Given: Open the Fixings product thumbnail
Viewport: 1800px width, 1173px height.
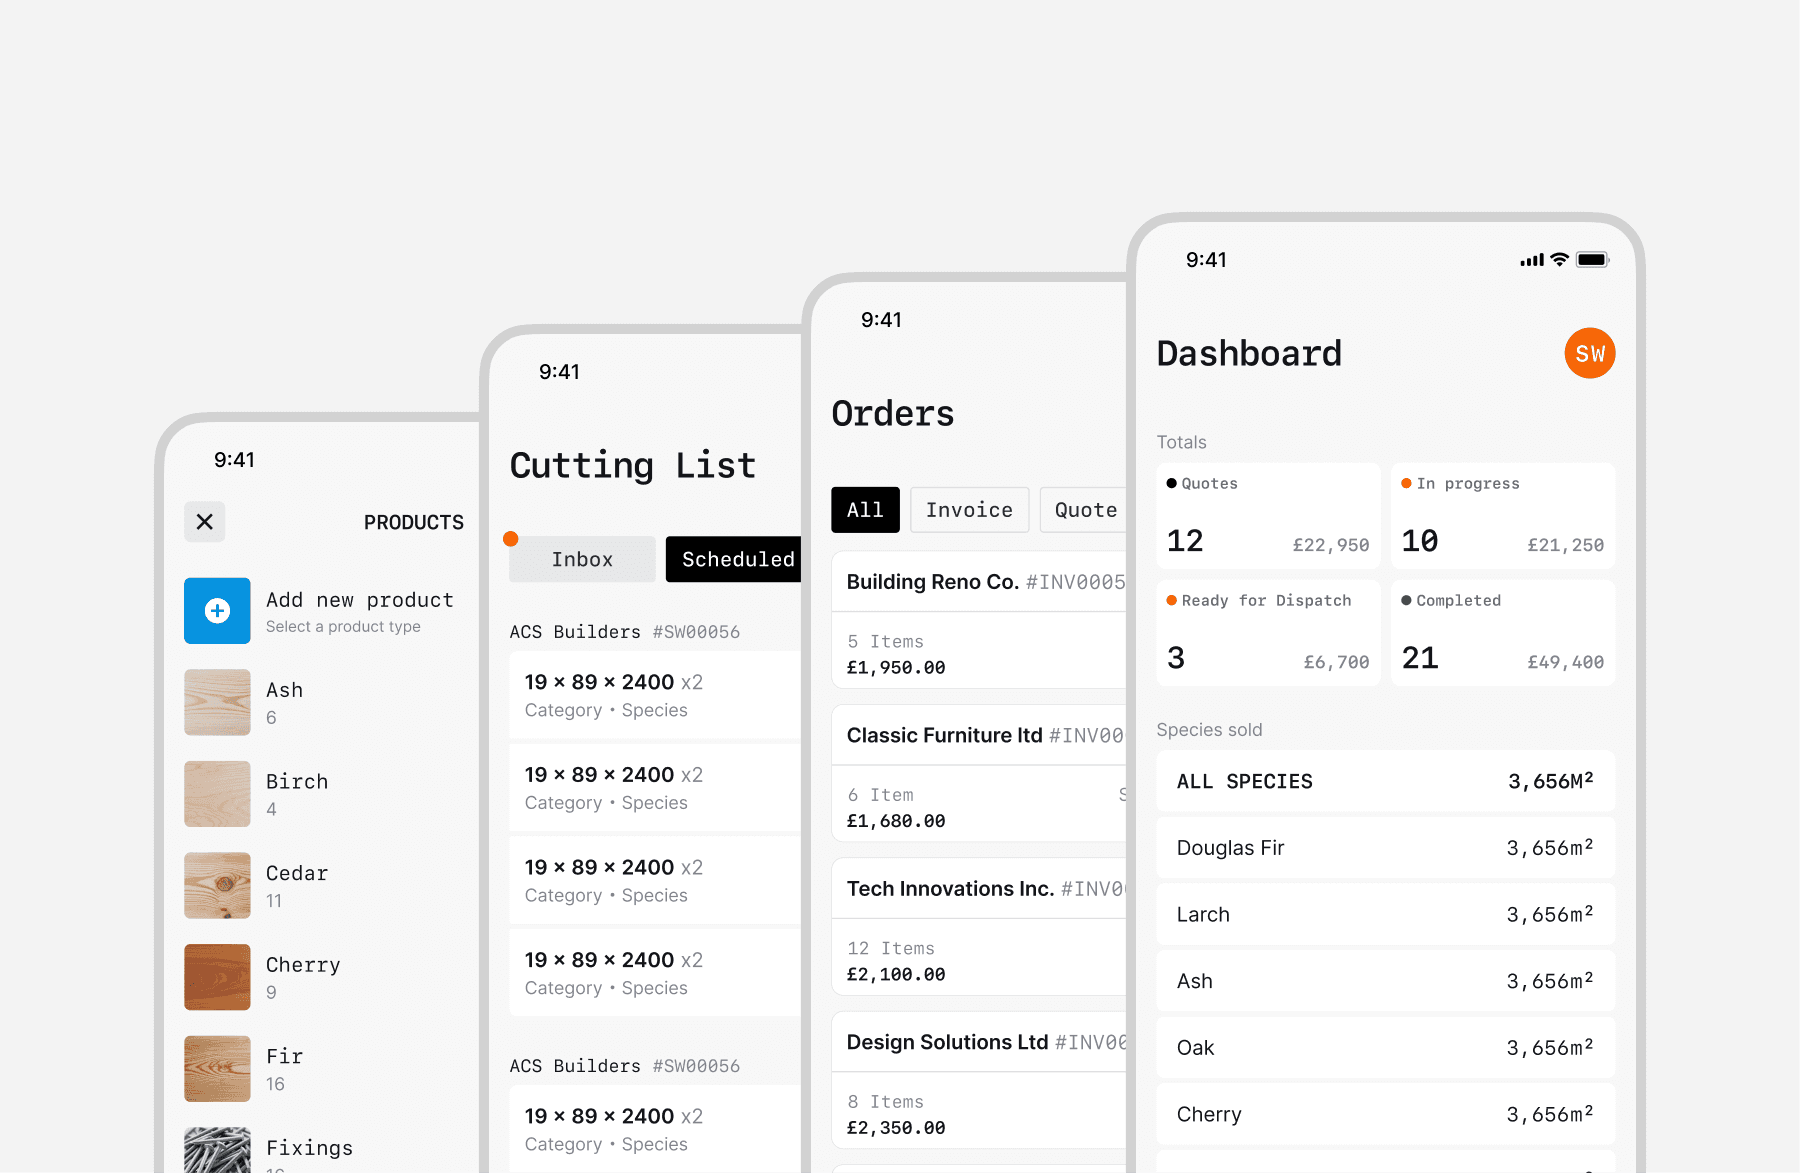Looking at the screenshot, I should [217, 1150].
